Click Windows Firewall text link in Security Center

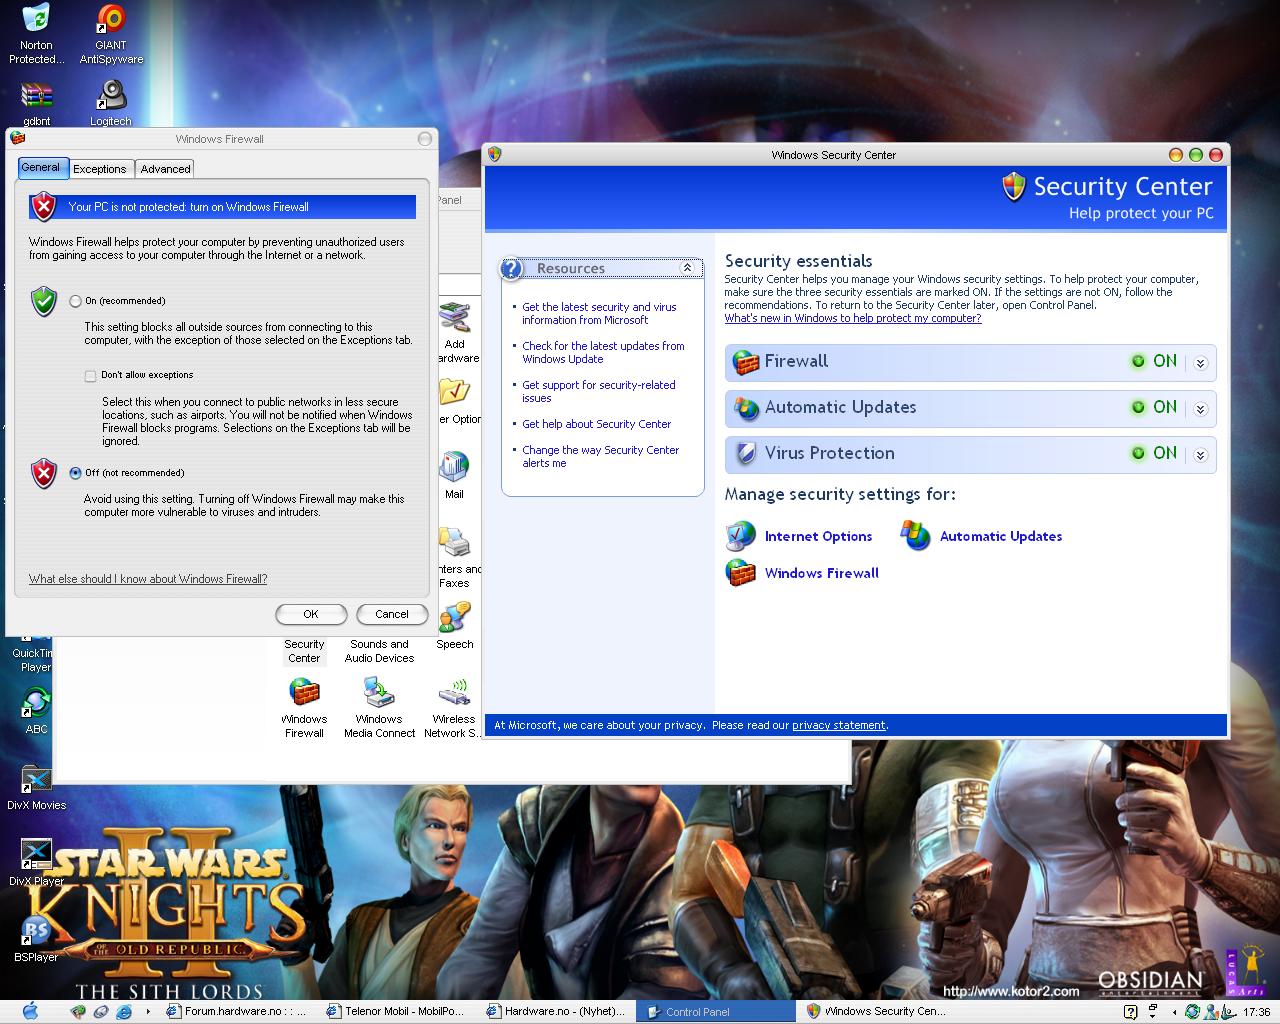[x=822, y=573]
